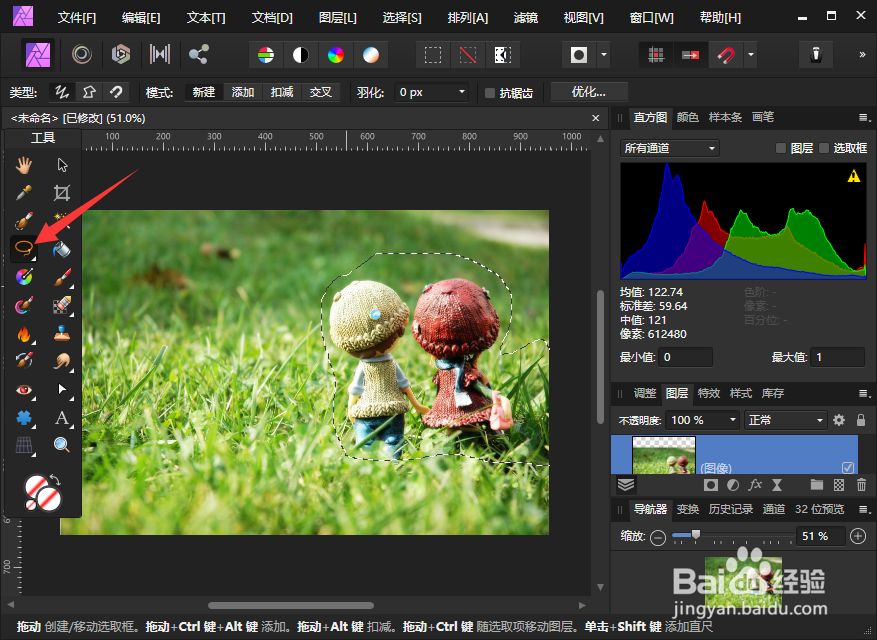Select the Text tool

coord(61,418)
